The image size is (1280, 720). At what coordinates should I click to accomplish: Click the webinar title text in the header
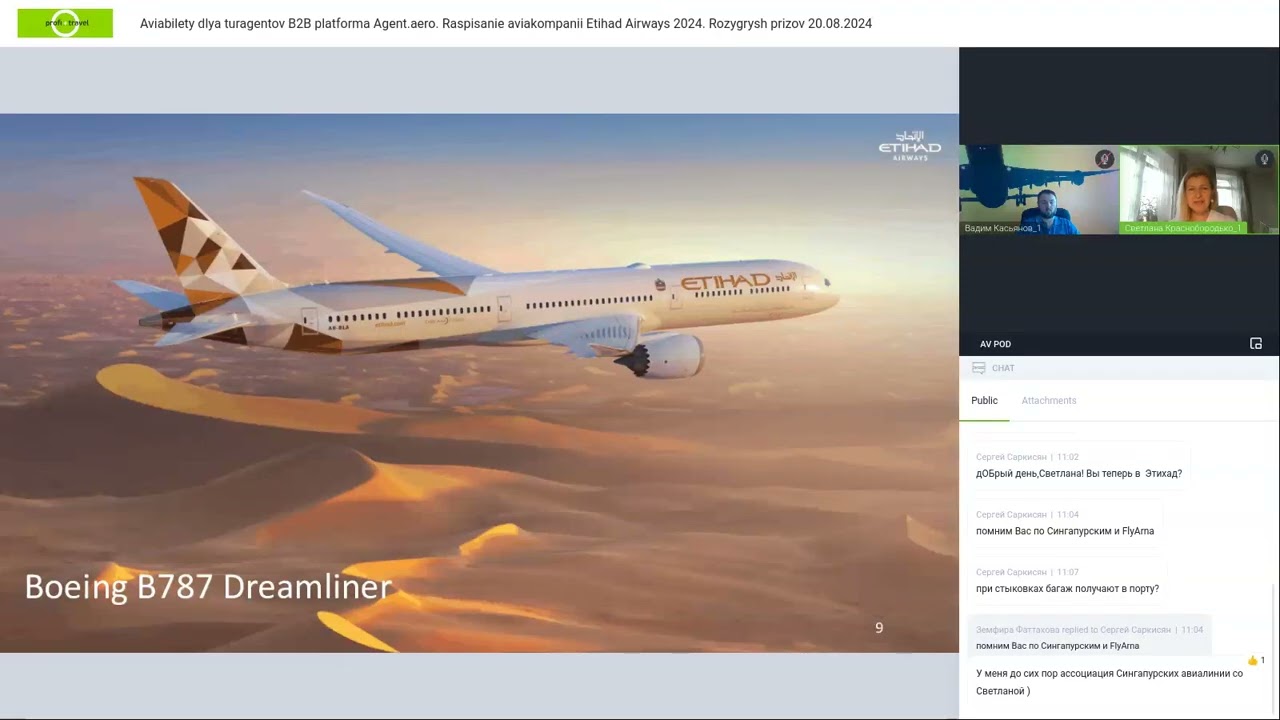(x=506, y=23)
